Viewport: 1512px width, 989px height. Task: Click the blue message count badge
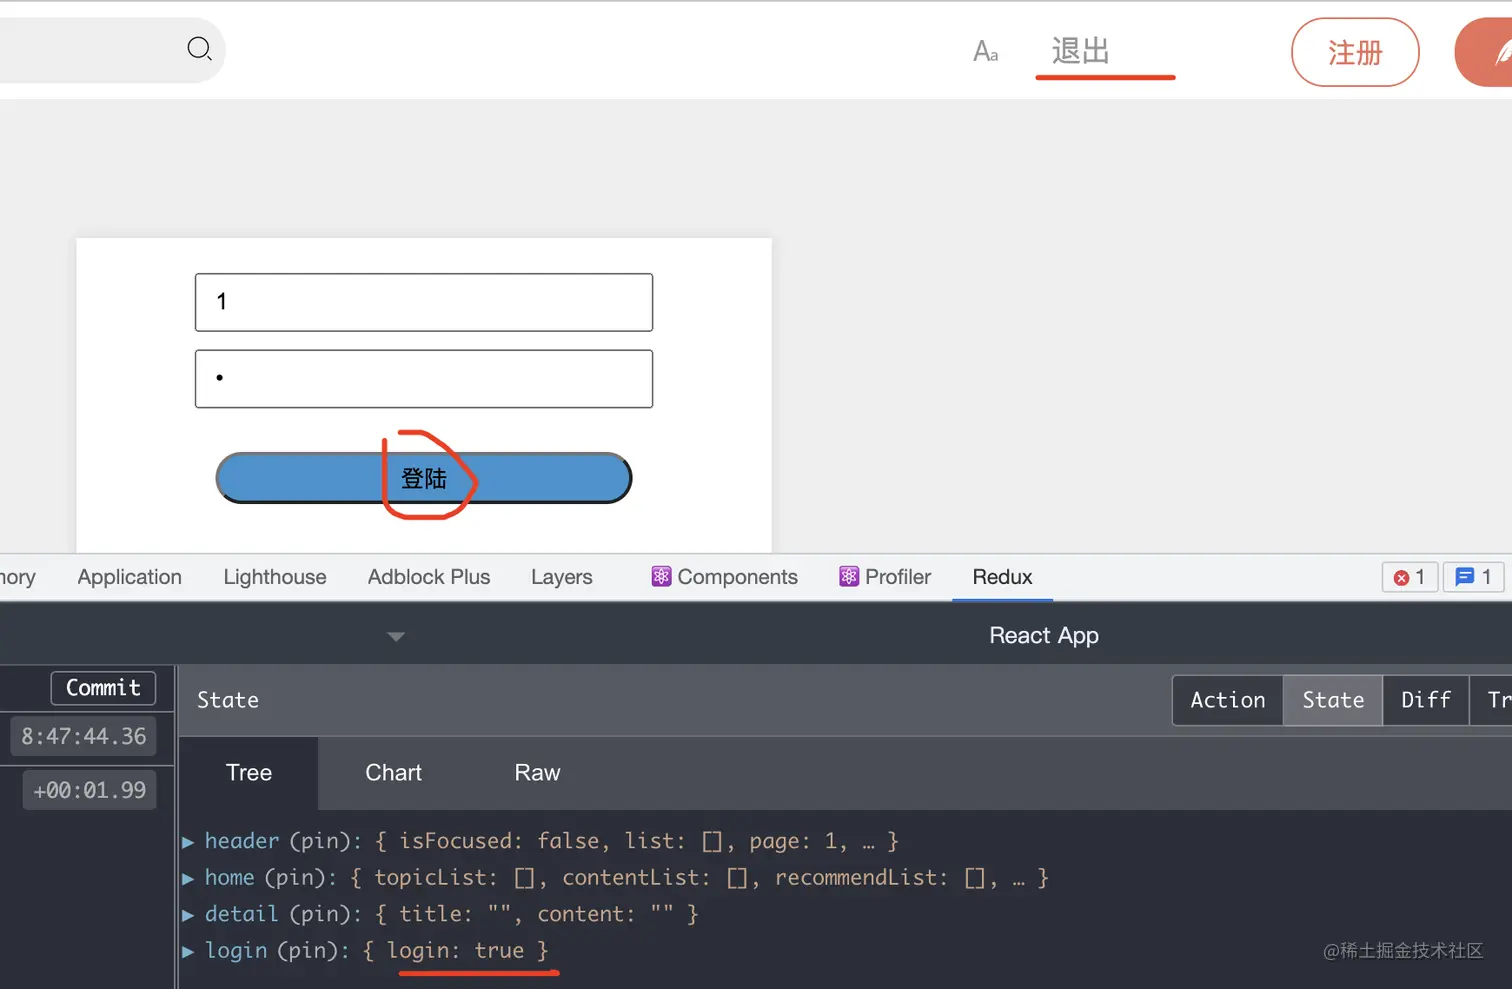(1473, 577)
